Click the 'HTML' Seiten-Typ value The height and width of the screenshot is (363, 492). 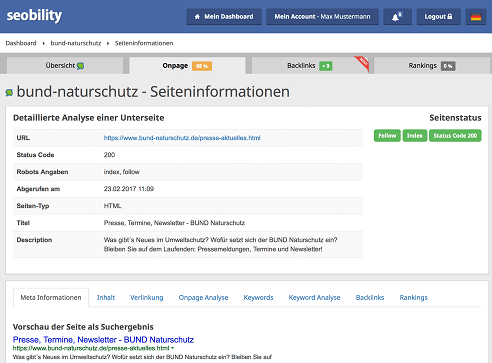(x=112, y=206)
